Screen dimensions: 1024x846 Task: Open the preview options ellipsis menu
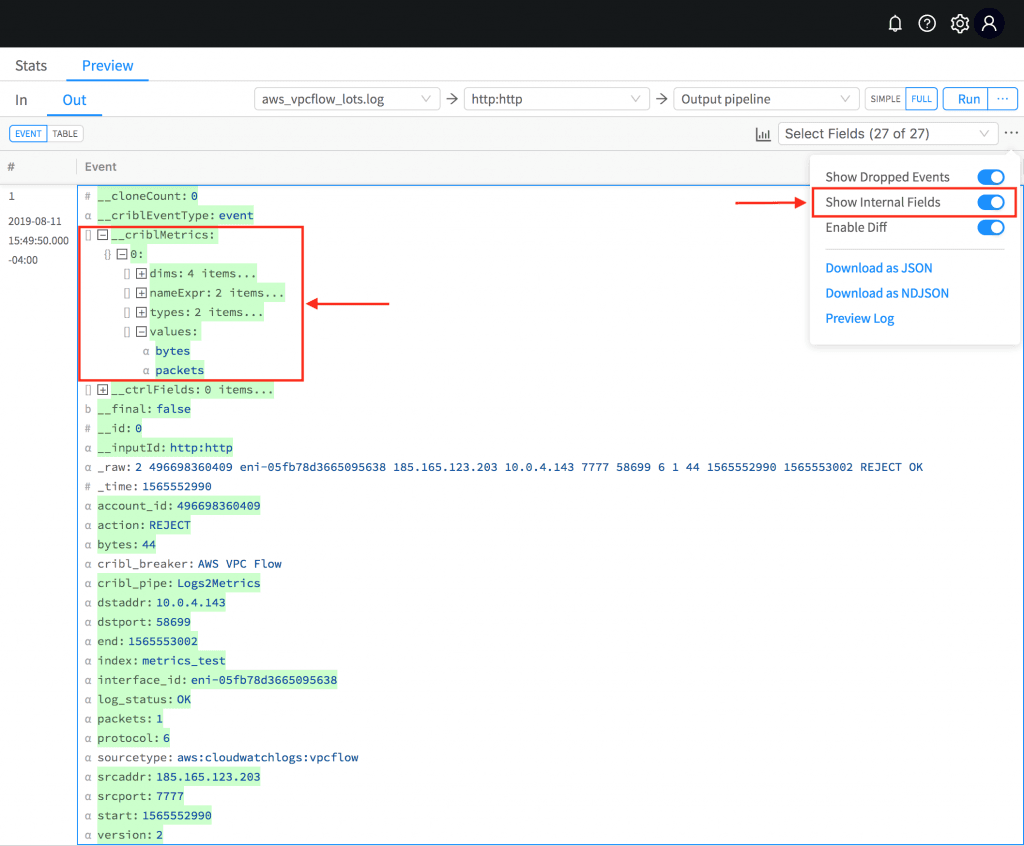click(x=1010, y=132)
